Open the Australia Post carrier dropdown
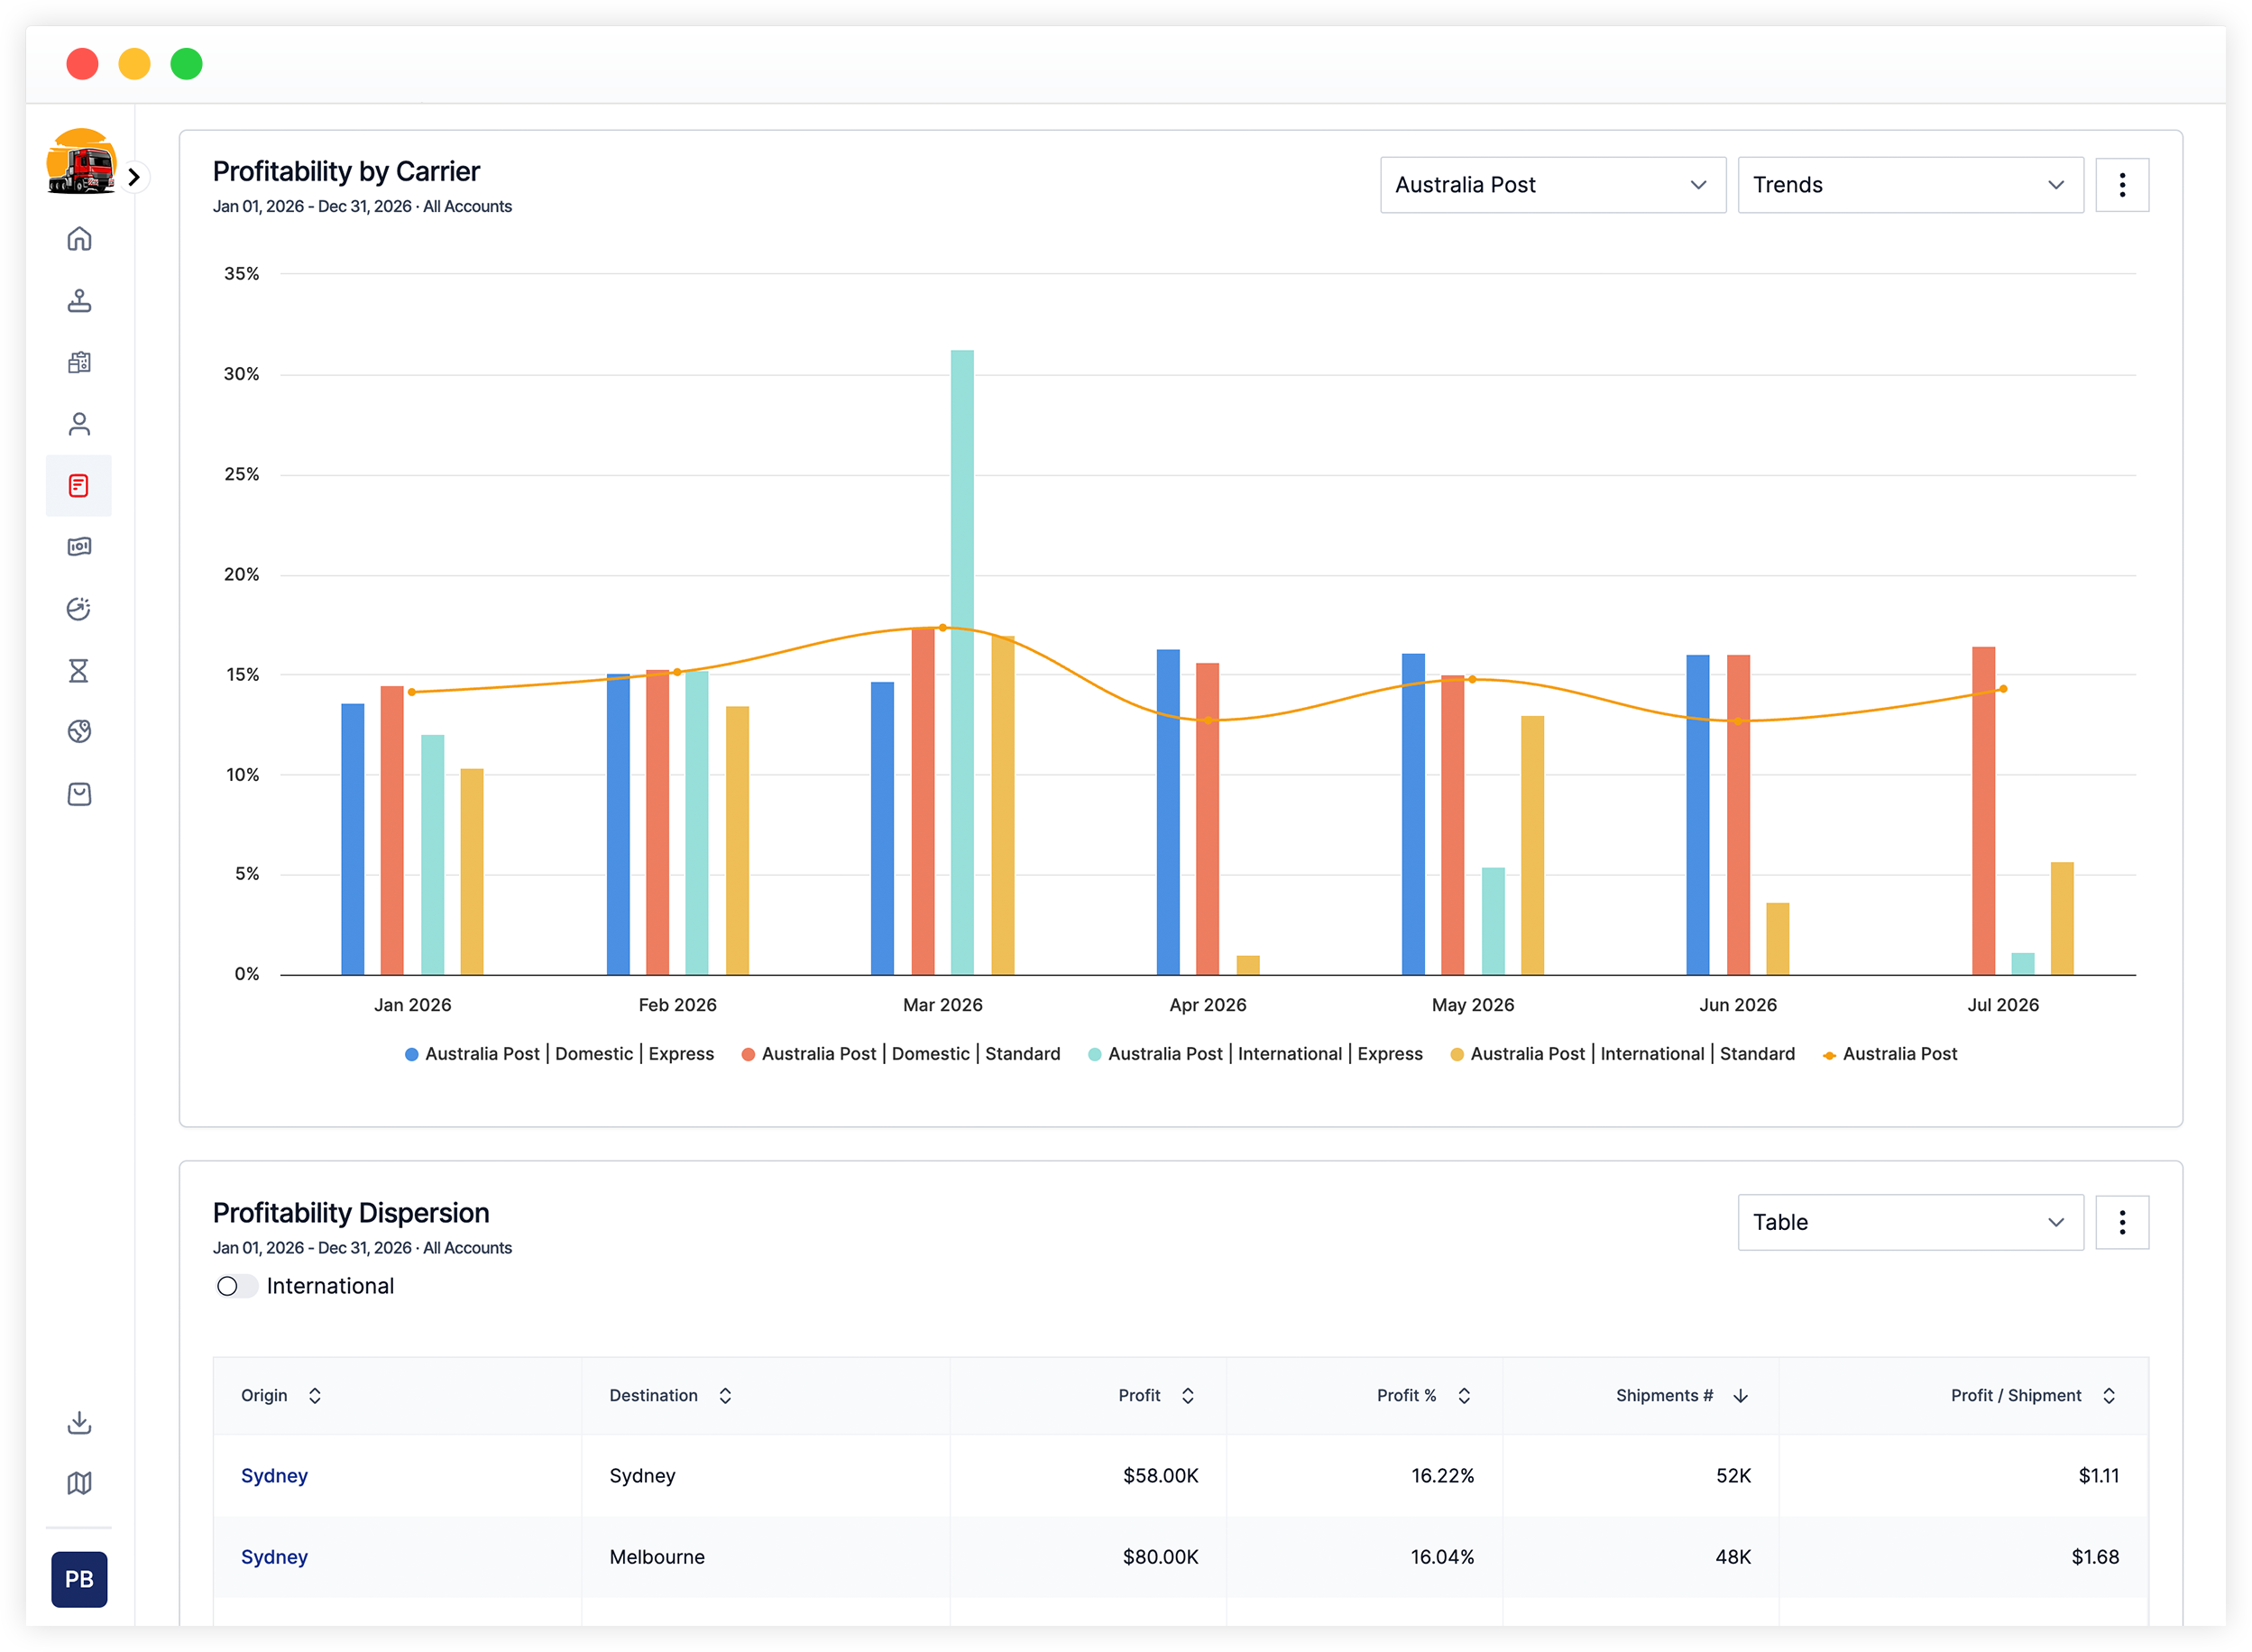Image resolution: width=2252 pixels, height=1652 pixels. tap(1553, 185)
